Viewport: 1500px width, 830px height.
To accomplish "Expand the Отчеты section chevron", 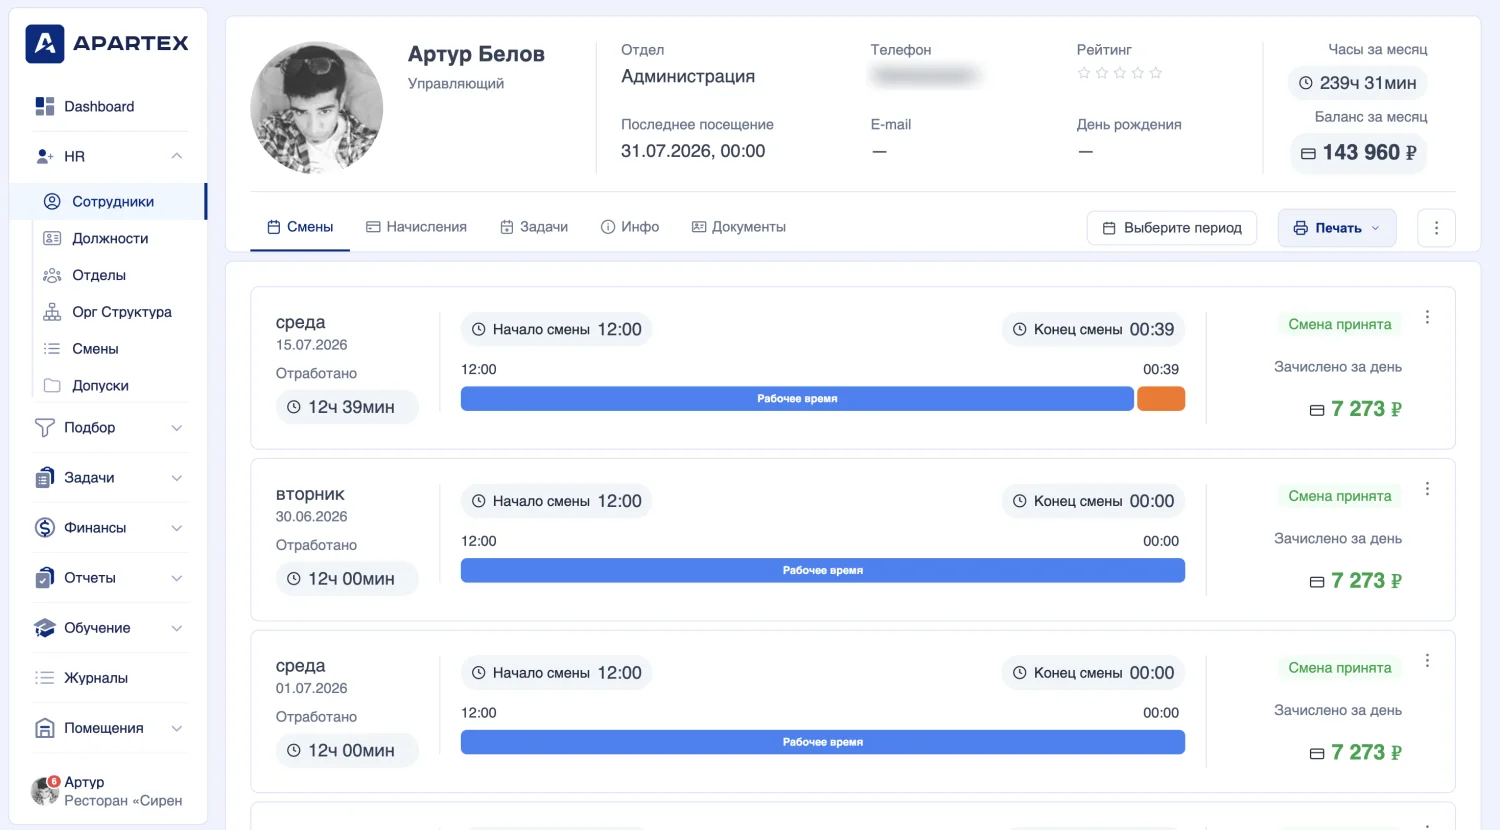I will pyautogui.click(x=177, y=577).
